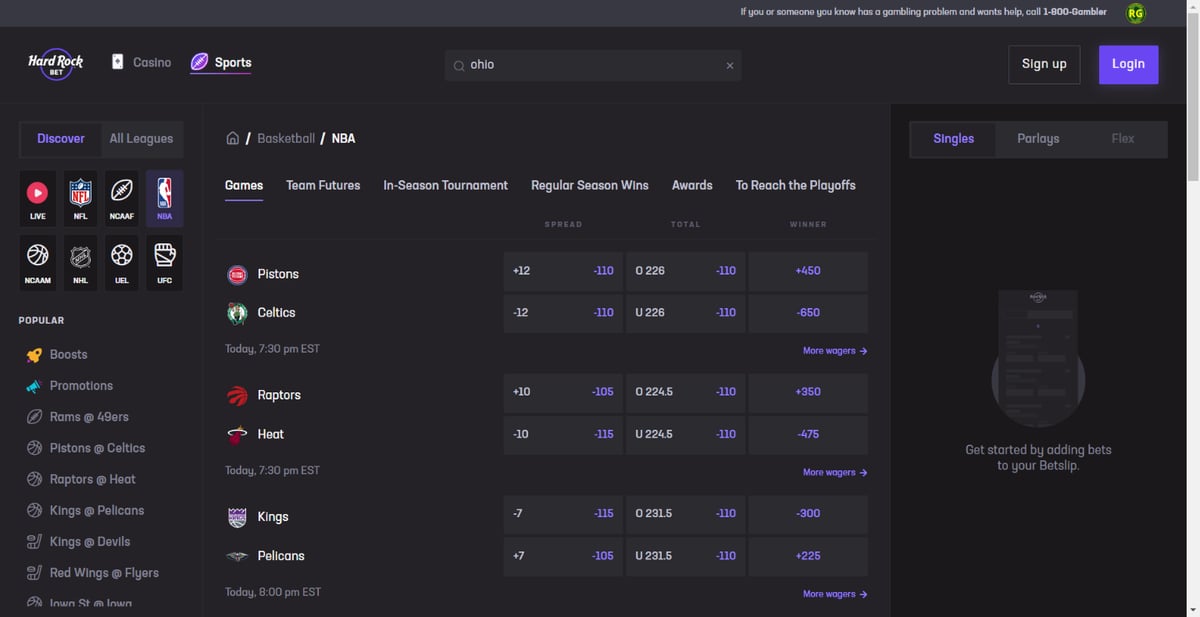Switch to the All Leagues tab
1200x617 pixels.
[x=141, y=139]
